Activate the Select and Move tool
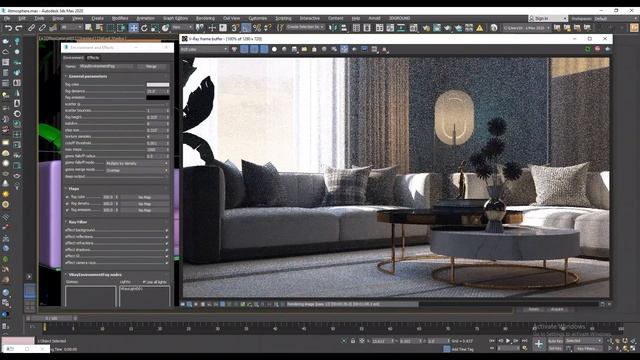 [133, 28]
